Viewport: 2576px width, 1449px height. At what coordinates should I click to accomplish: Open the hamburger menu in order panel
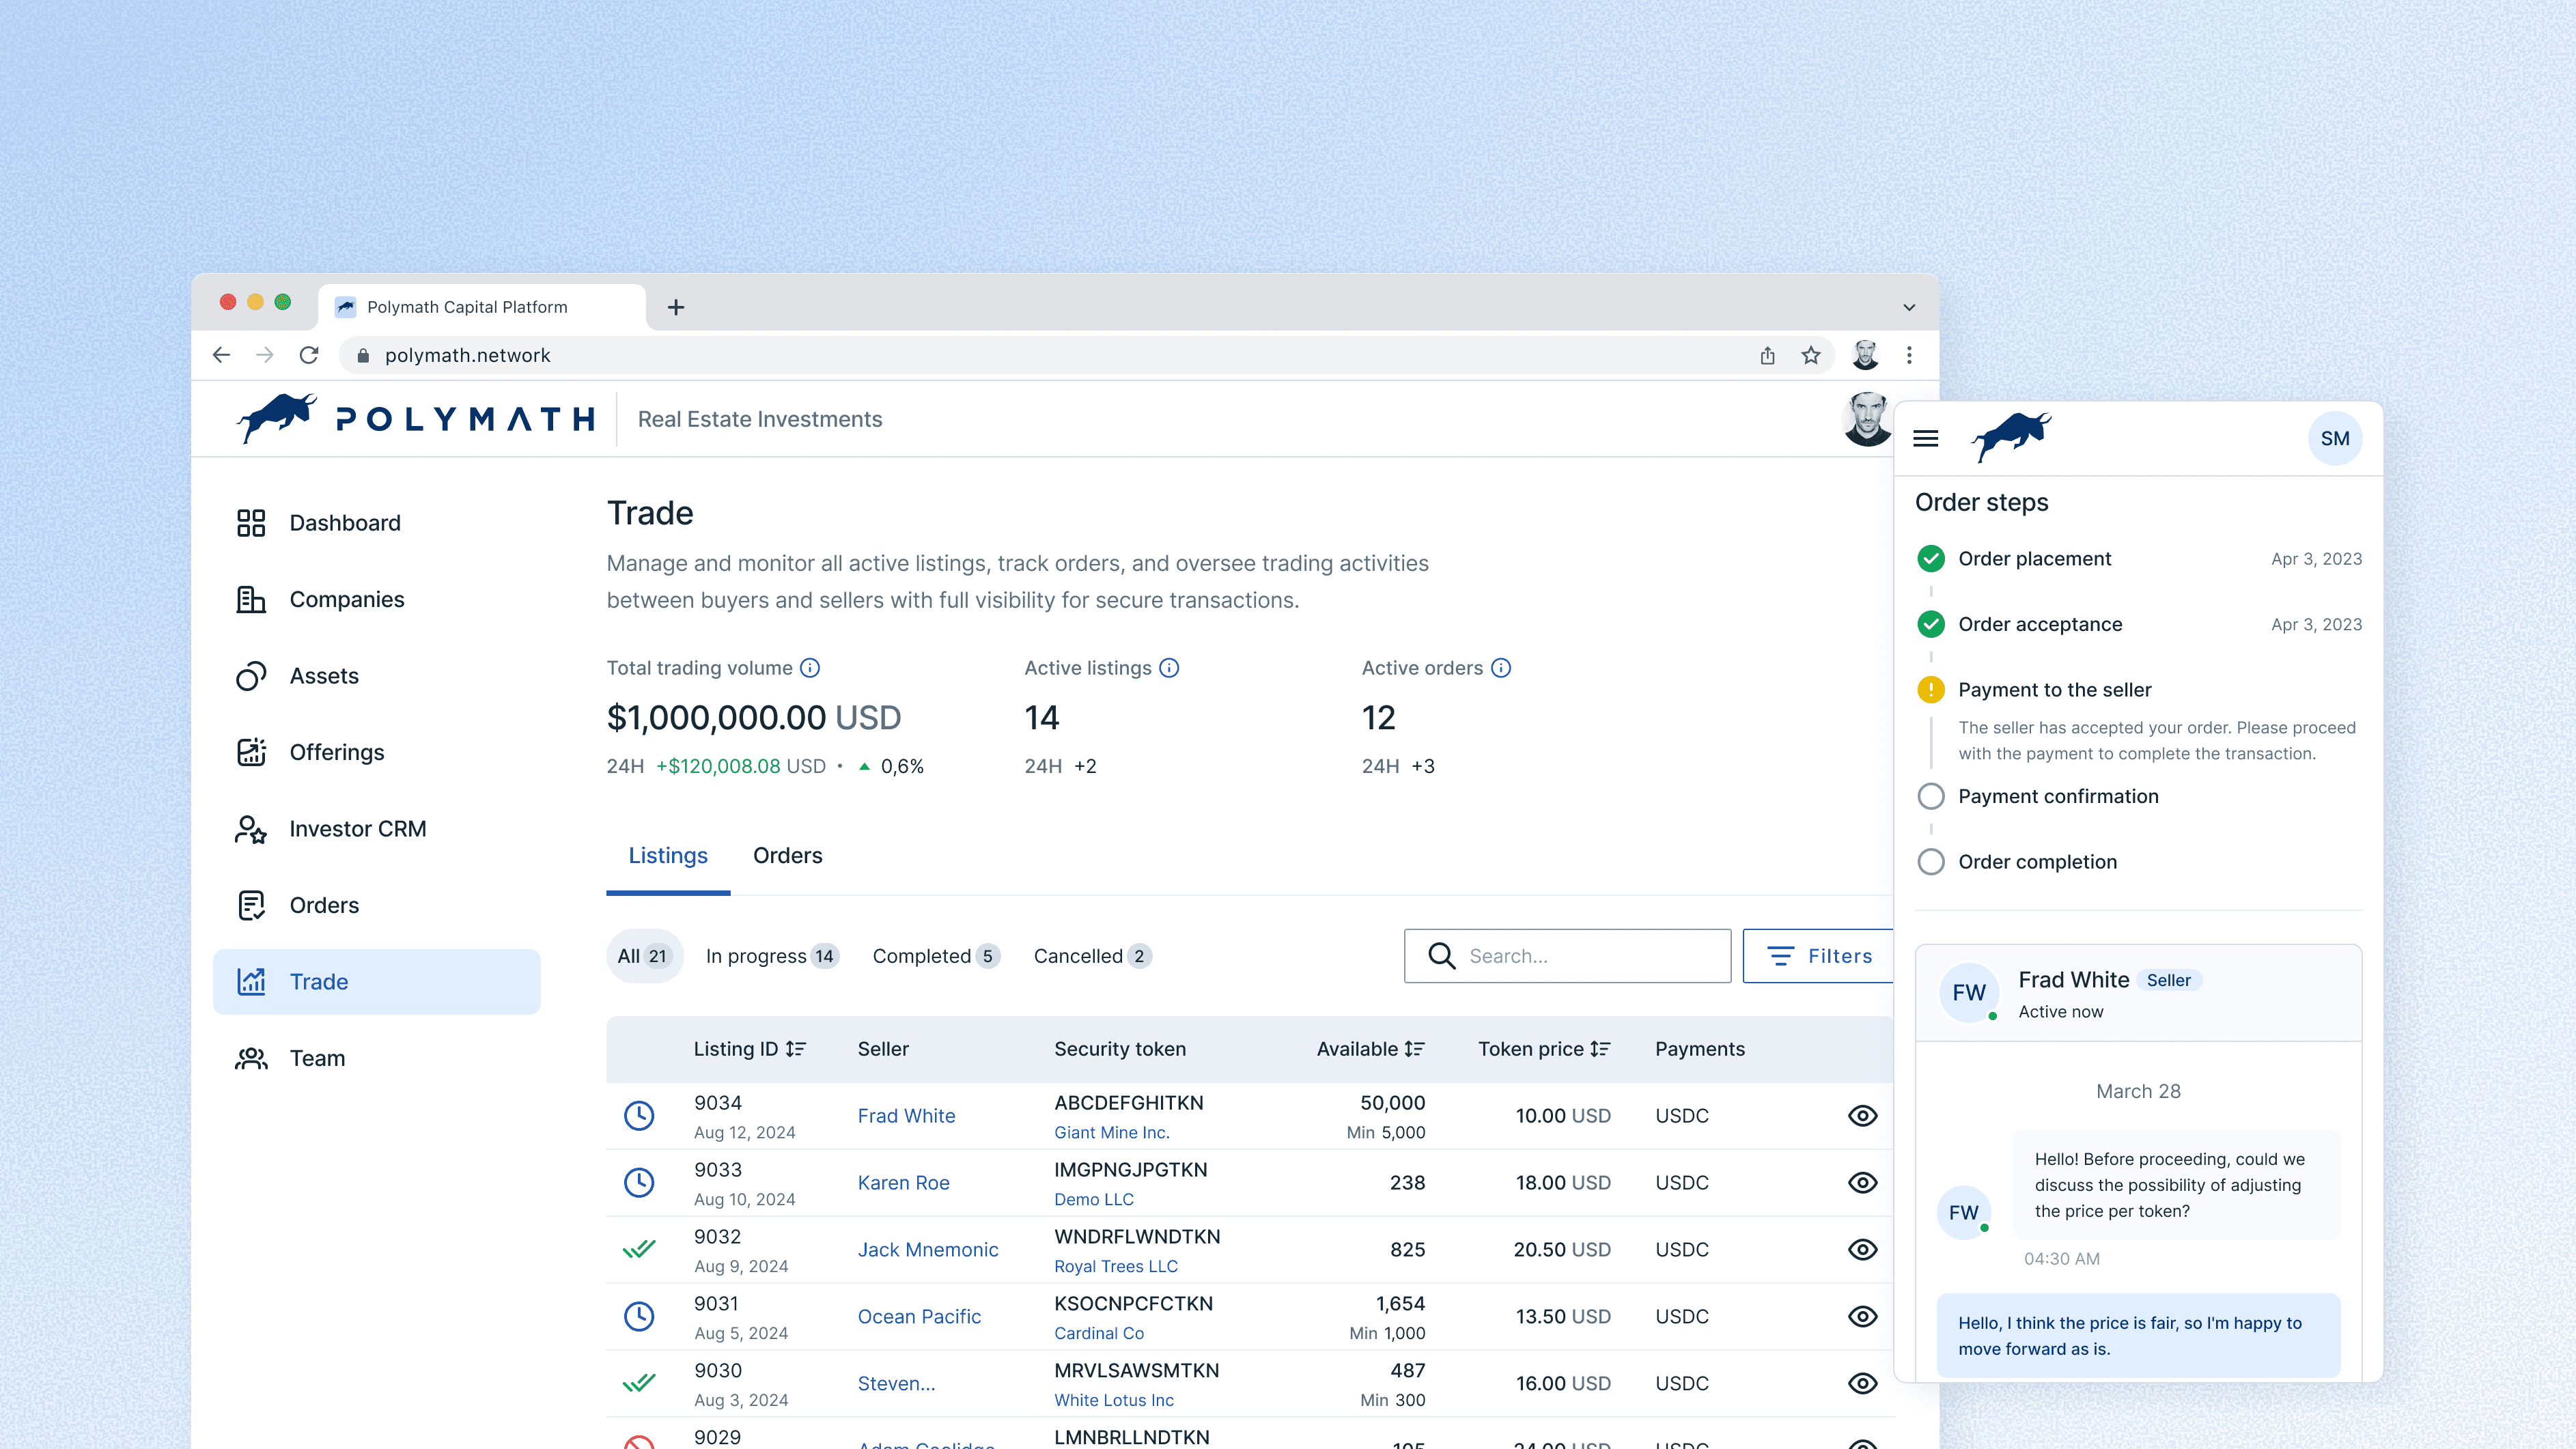(1925, 438)
